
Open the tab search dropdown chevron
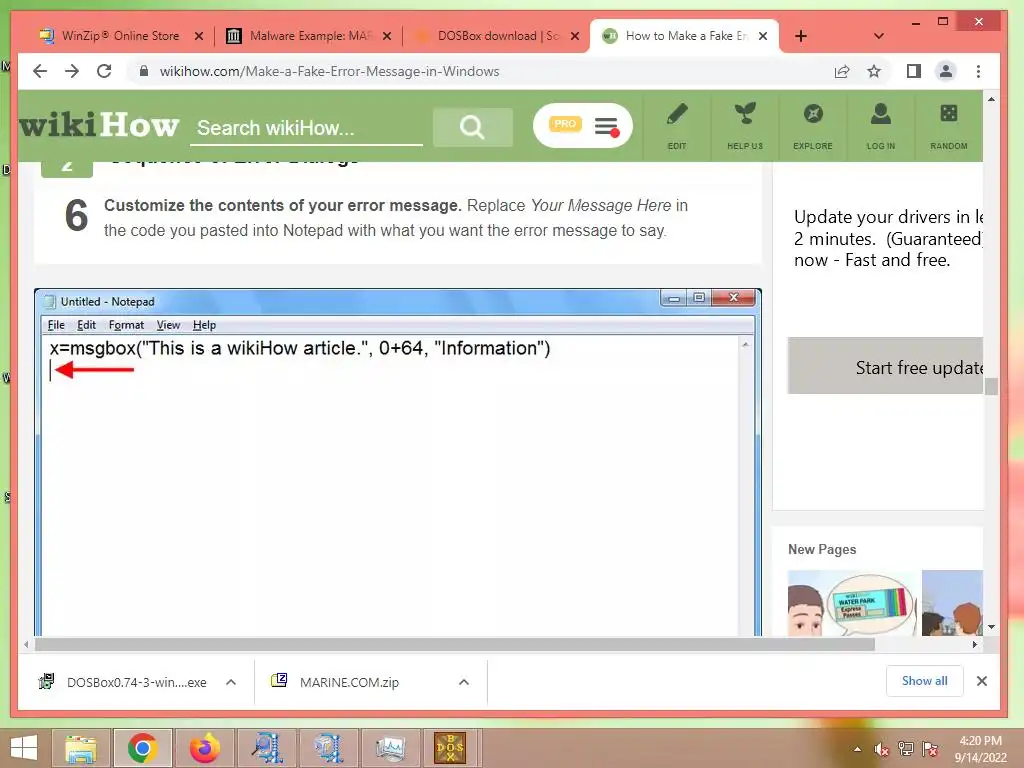point(878,36)
